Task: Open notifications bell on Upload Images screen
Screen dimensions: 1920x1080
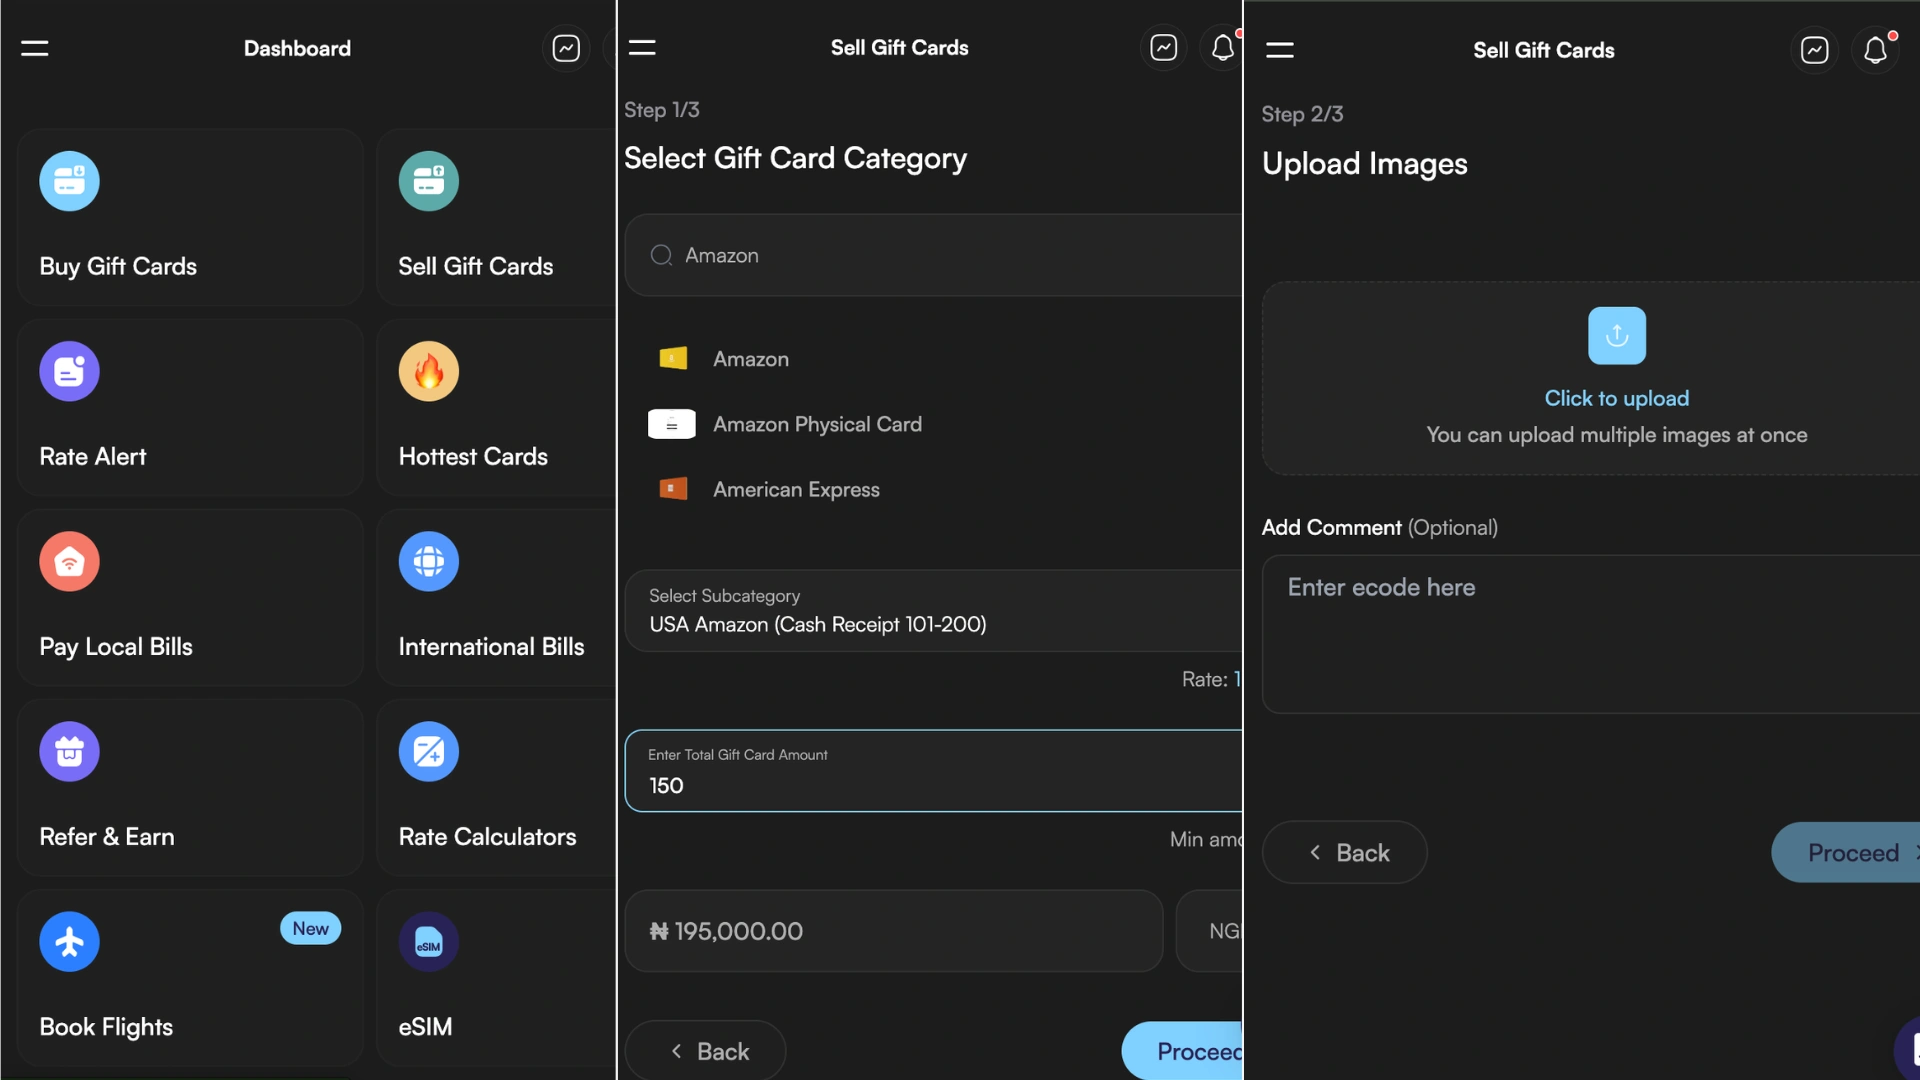Action: pos(1875,50)
